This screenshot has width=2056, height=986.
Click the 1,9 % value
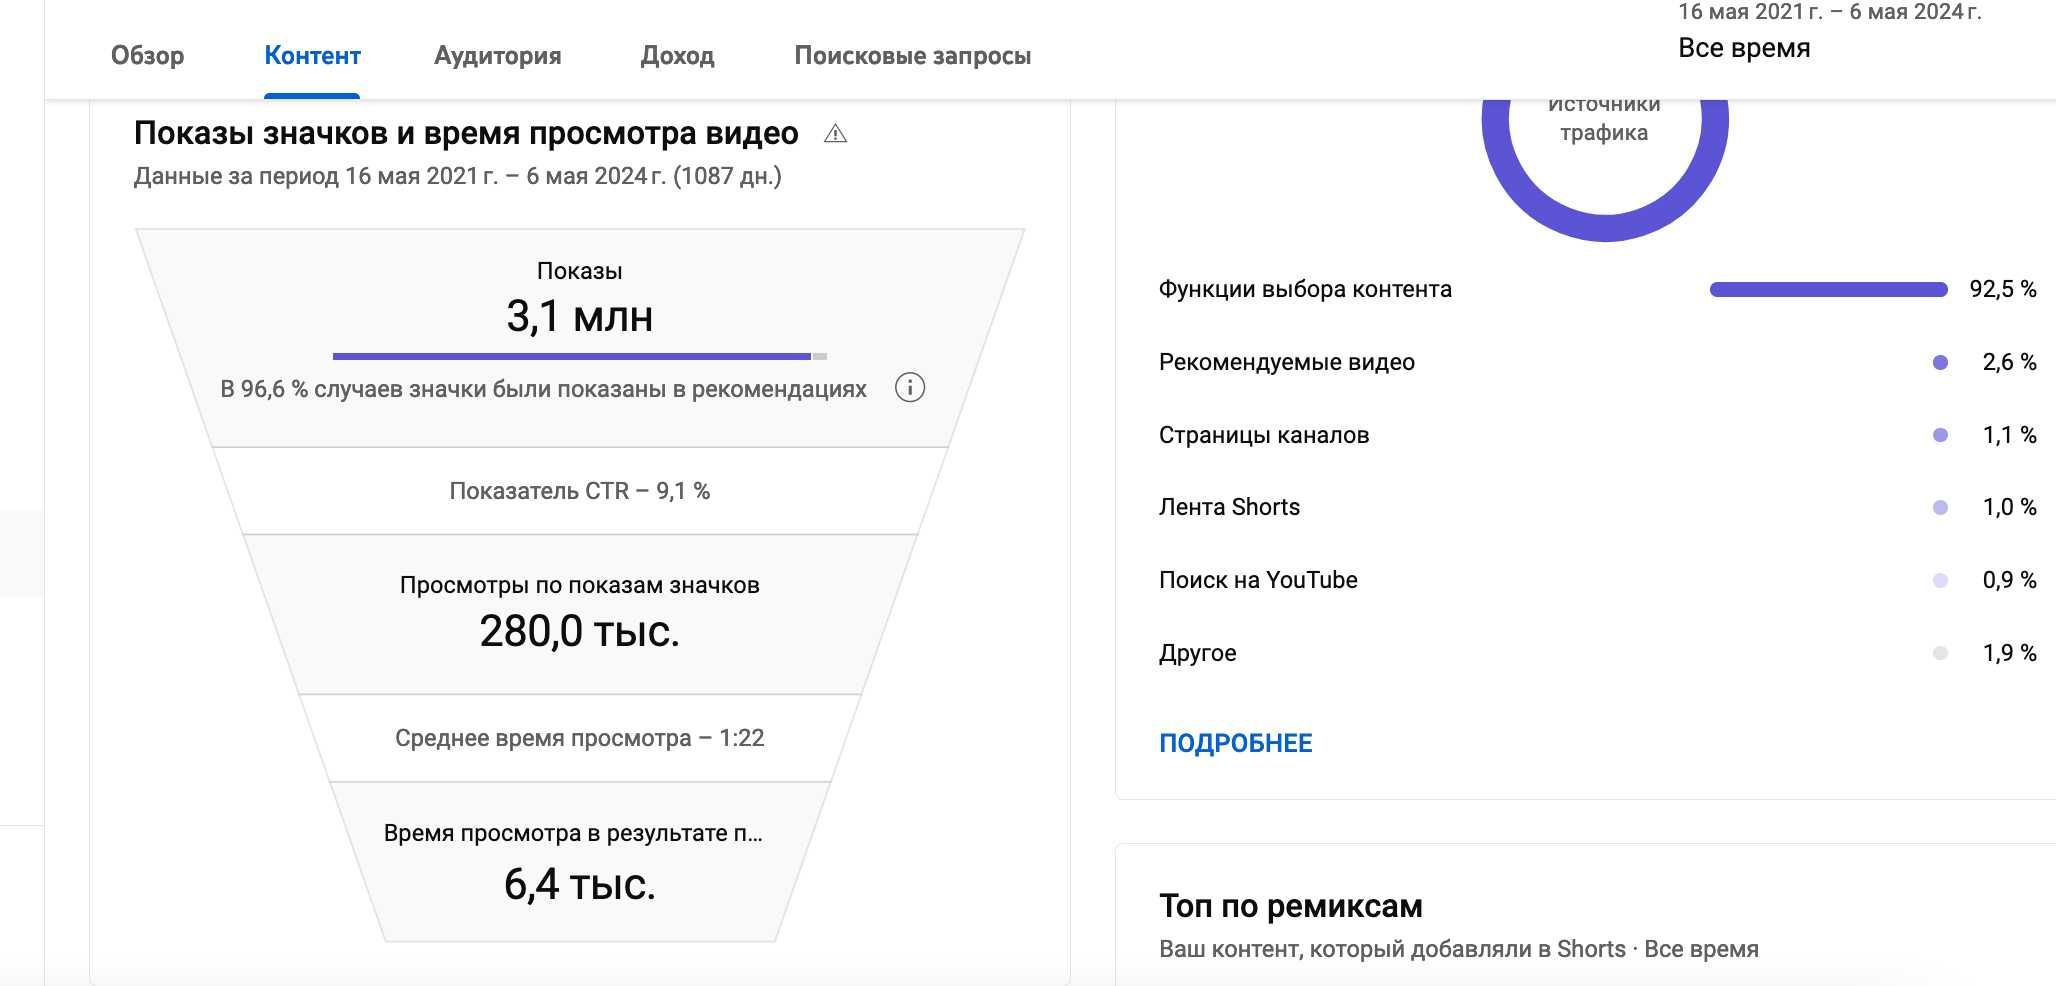(x=2009, y=653)
